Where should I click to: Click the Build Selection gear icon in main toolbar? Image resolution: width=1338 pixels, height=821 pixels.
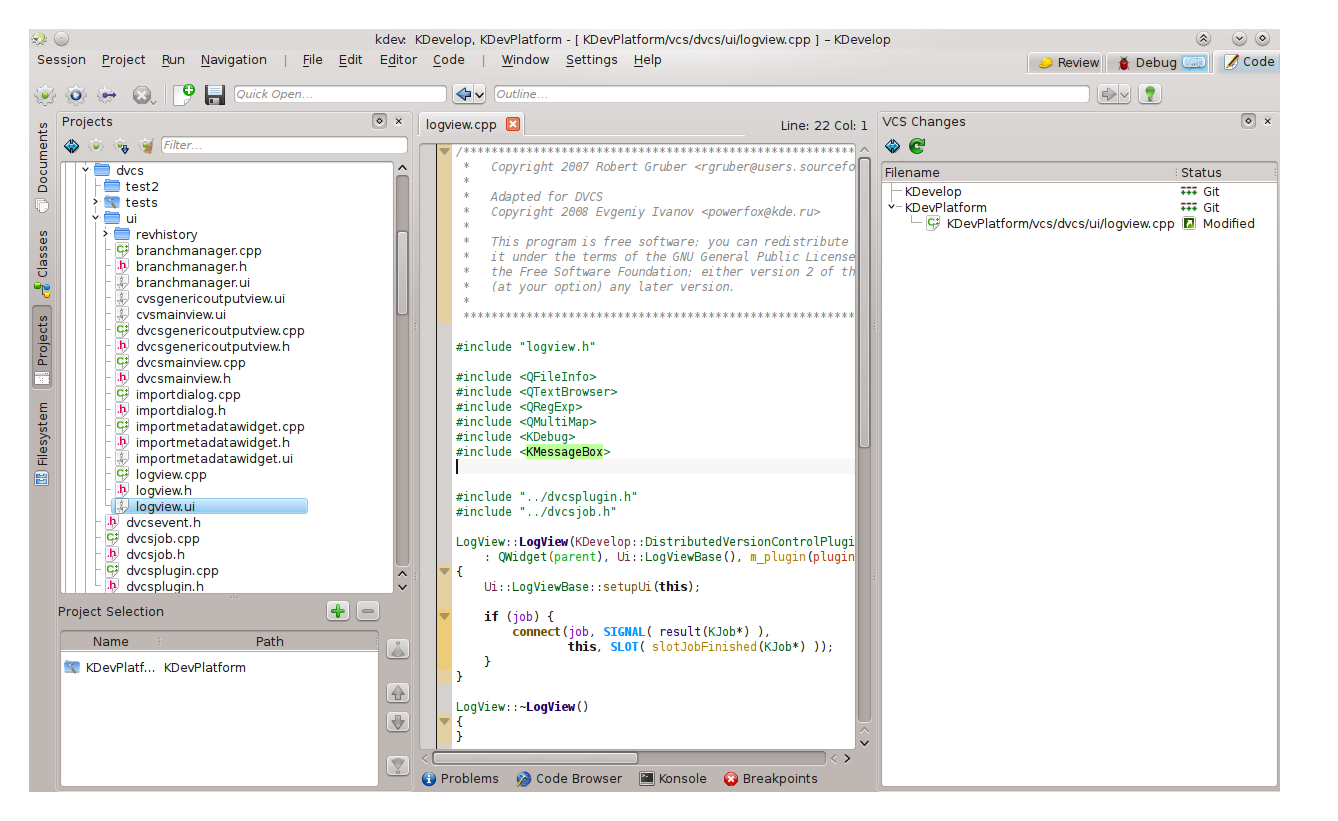pos(45,95)
